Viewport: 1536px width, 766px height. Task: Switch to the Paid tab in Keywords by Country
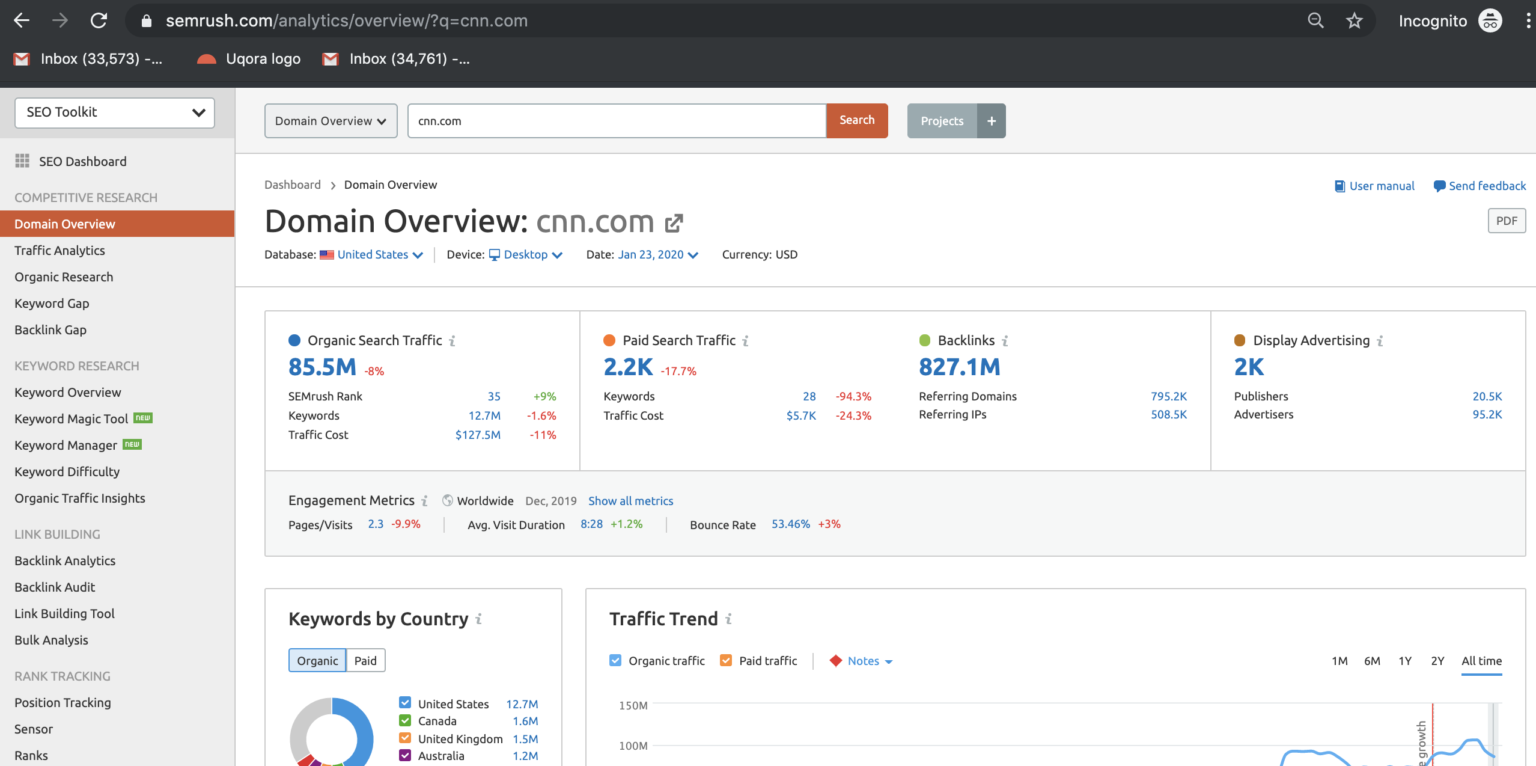click(x=366, y=660)
